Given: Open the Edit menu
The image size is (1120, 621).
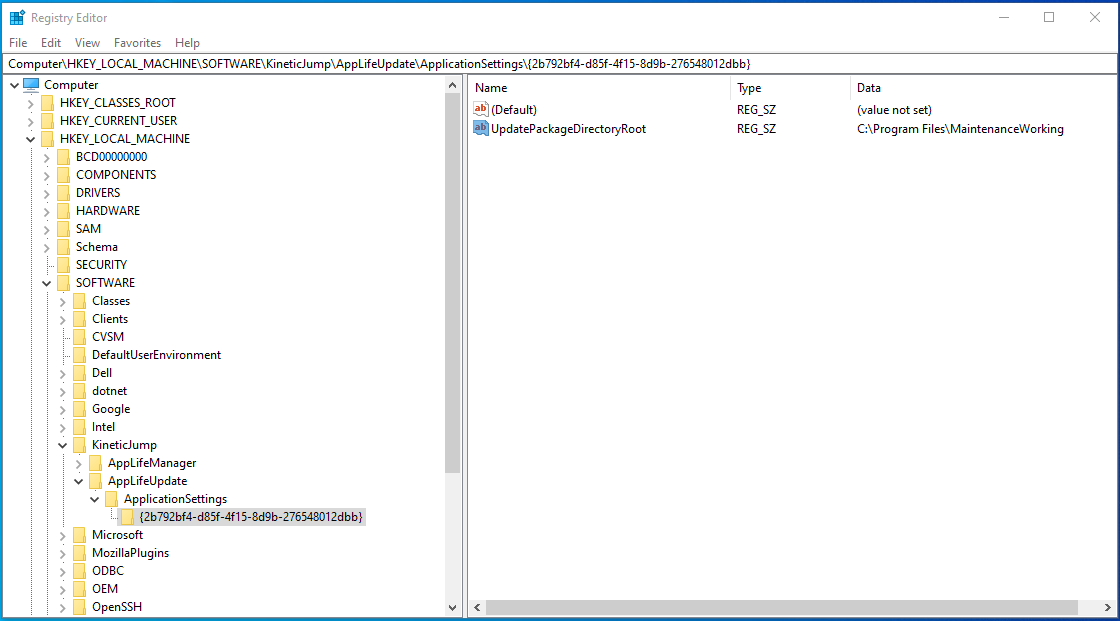Looking at the screenshot, I should (51, 43).
